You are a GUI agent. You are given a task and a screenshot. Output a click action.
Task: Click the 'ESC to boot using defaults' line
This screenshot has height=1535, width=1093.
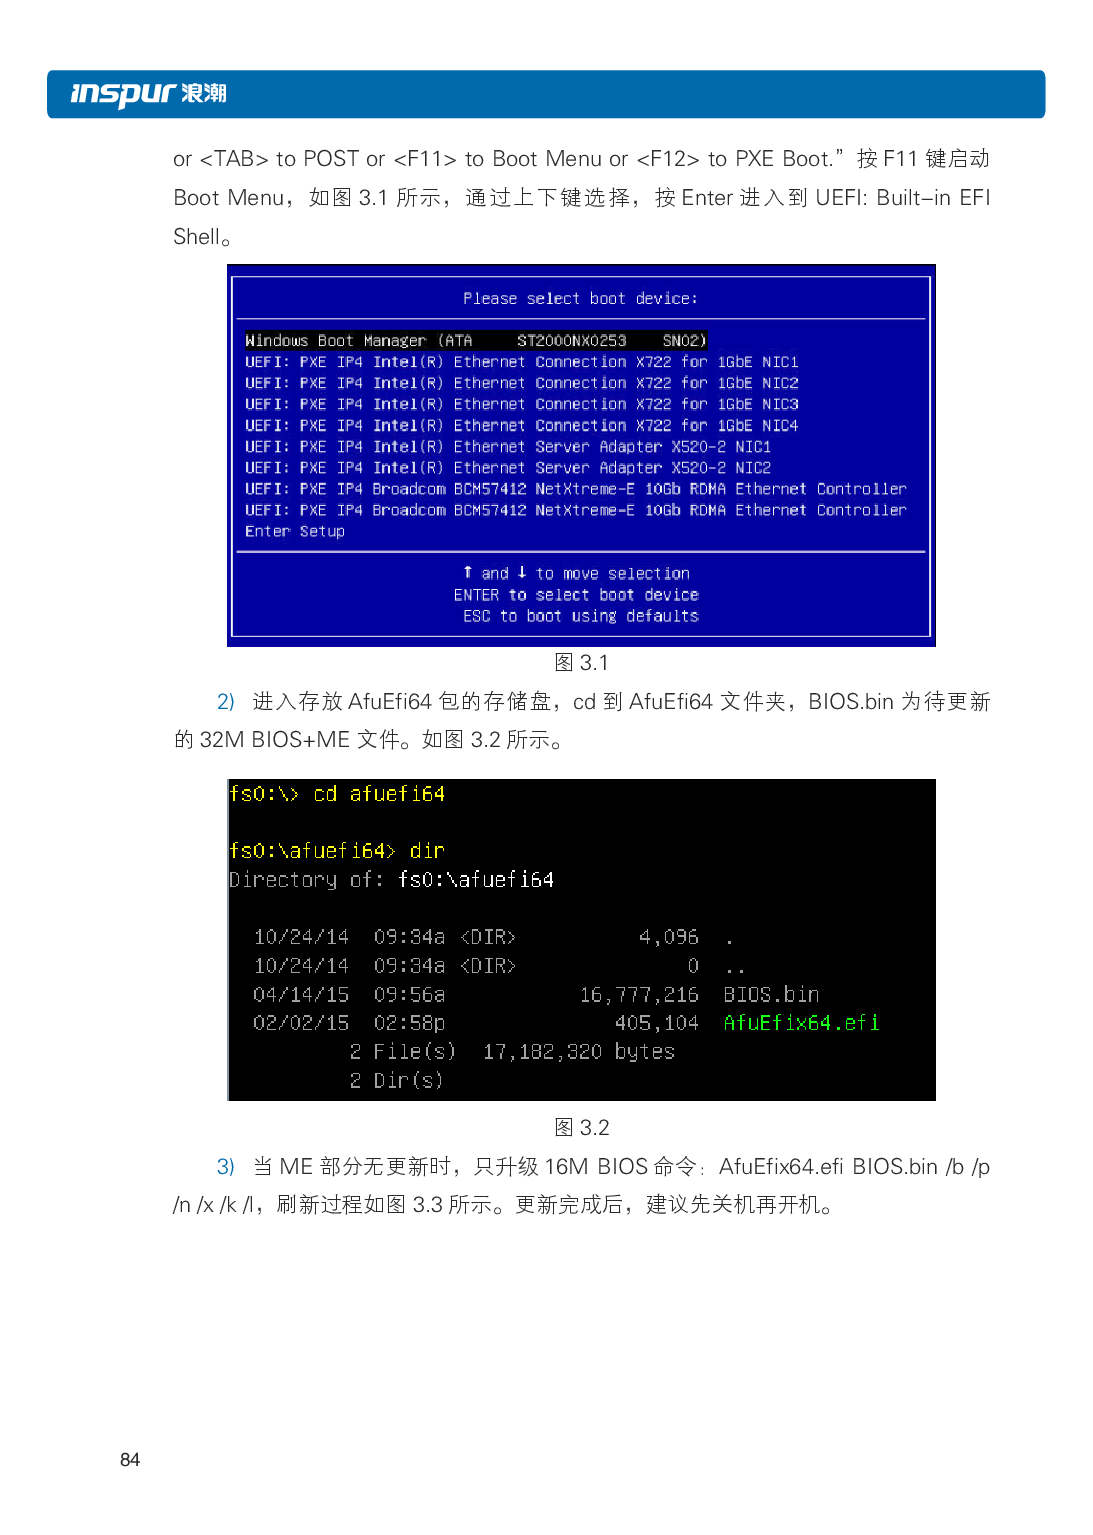tap(580, 616)
